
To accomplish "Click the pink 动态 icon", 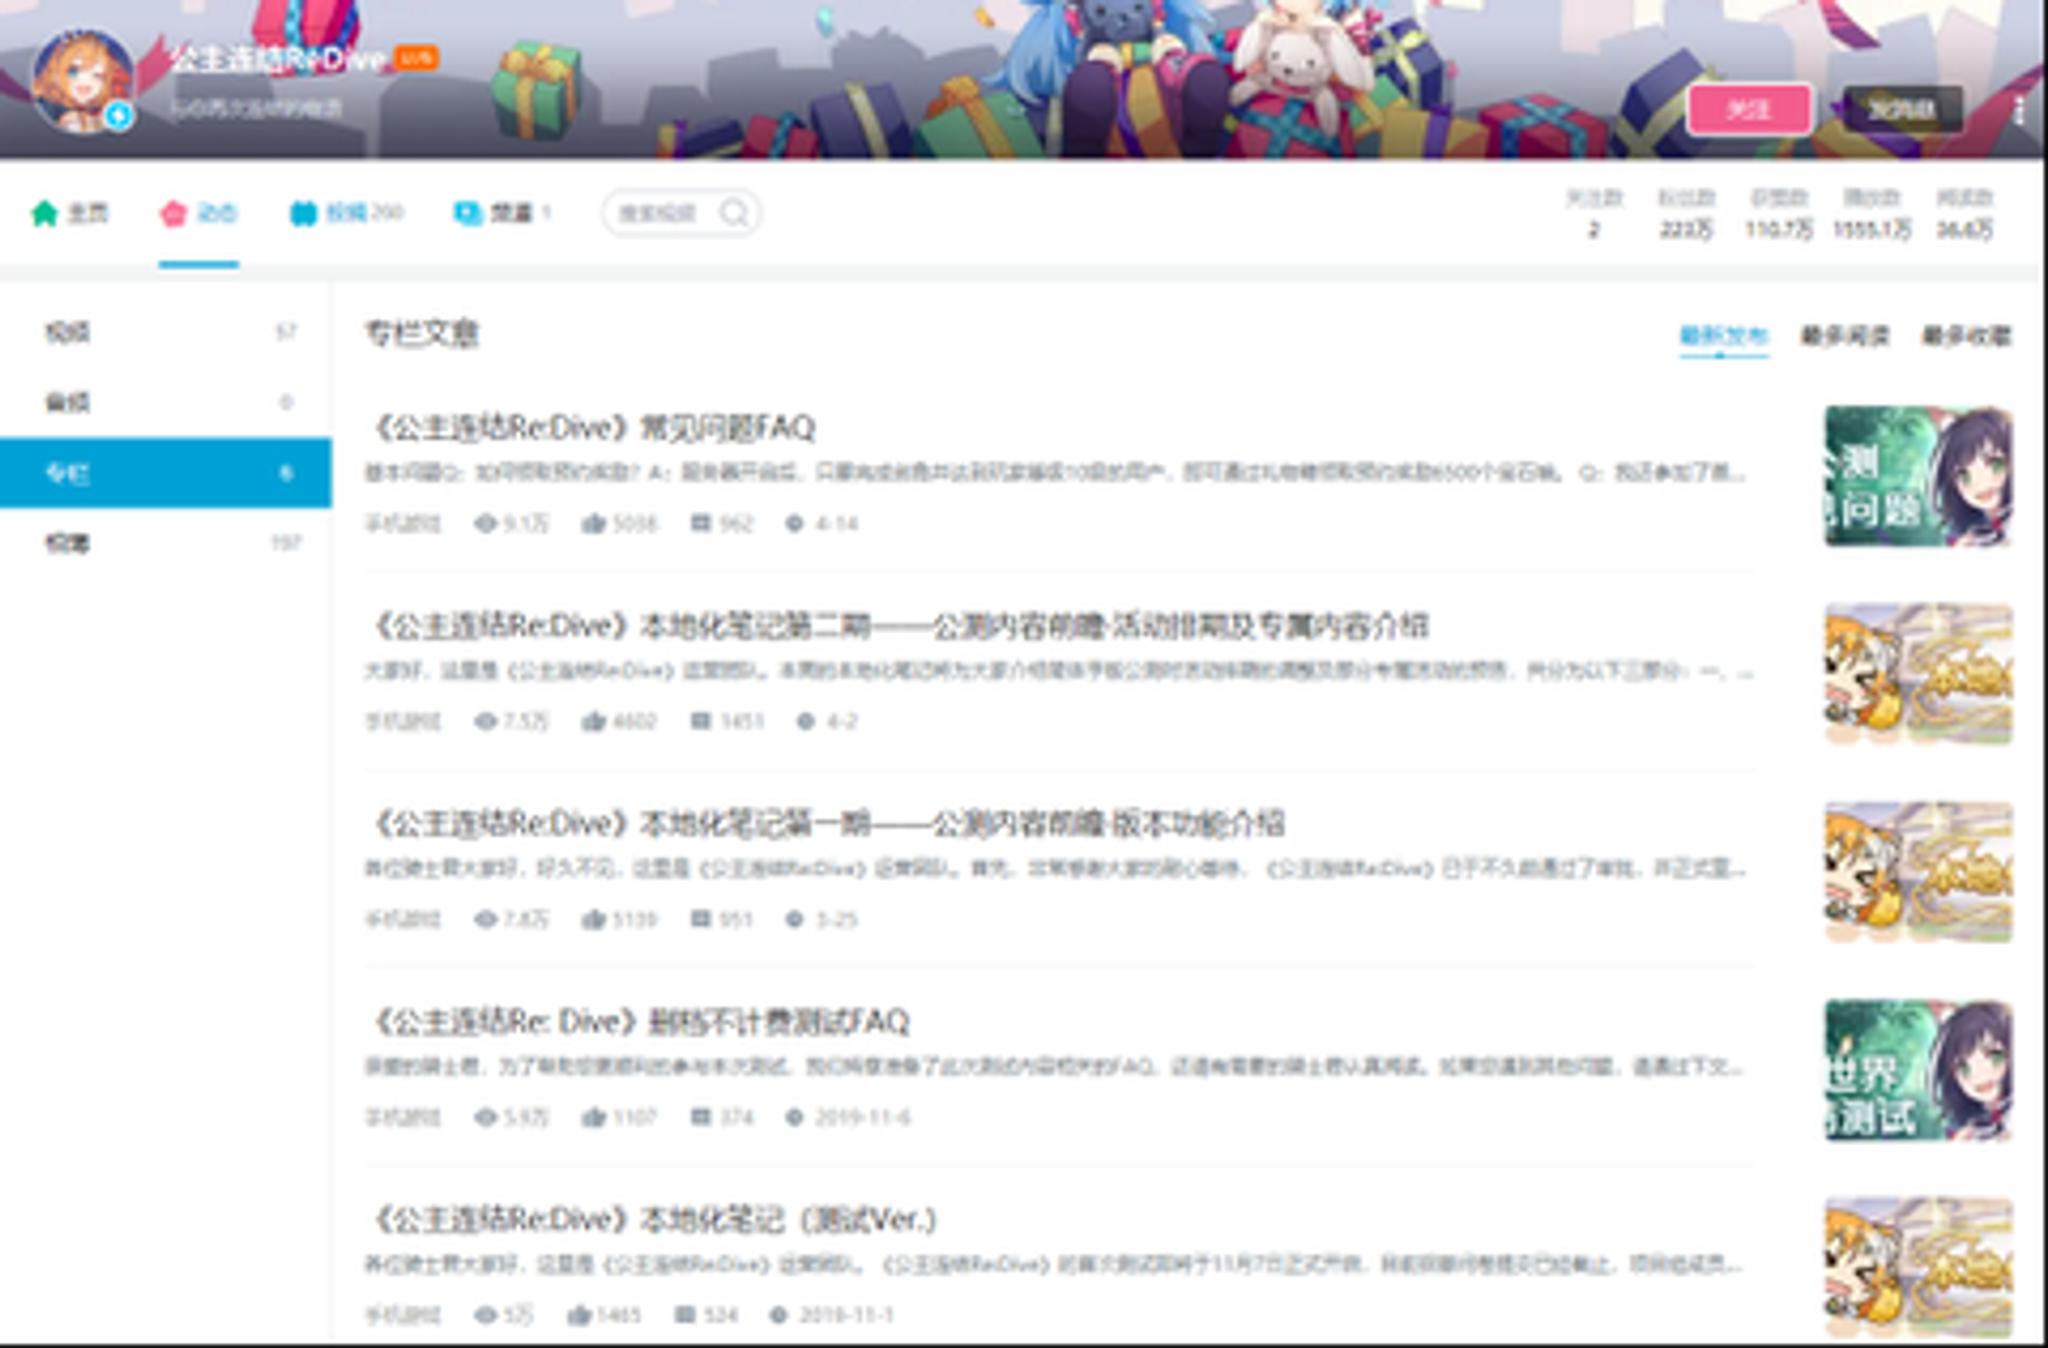I will click(x=173, y=213).
